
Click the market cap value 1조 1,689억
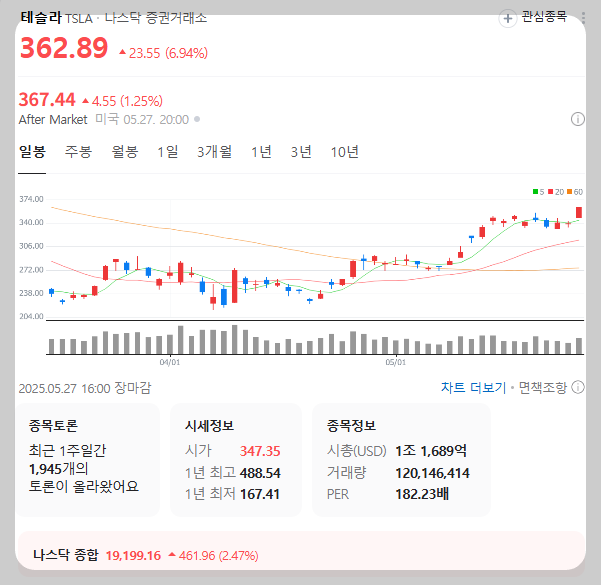click(431, 451)
